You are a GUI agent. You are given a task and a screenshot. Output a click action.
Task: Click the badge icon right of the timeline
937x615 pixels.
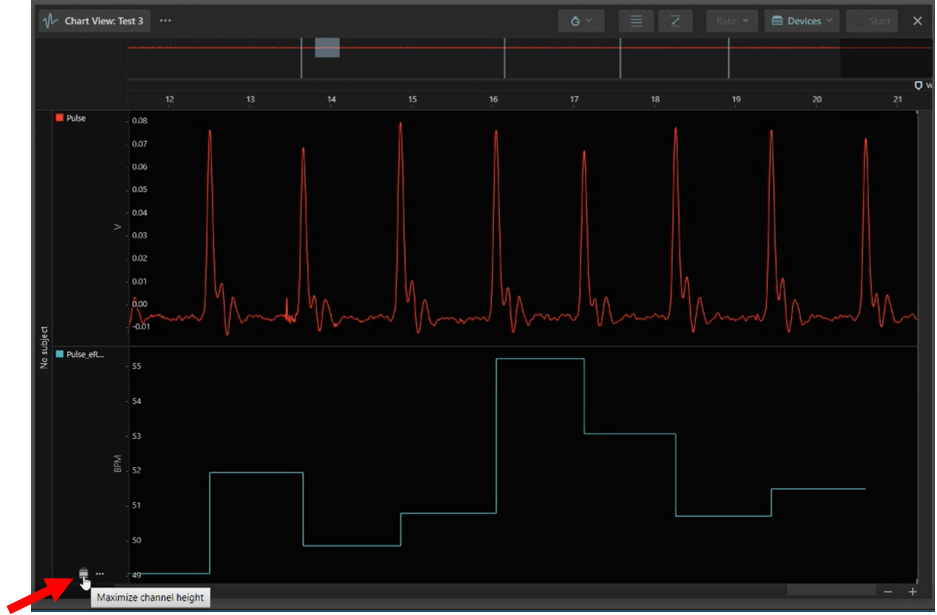[x=918, y=87]
